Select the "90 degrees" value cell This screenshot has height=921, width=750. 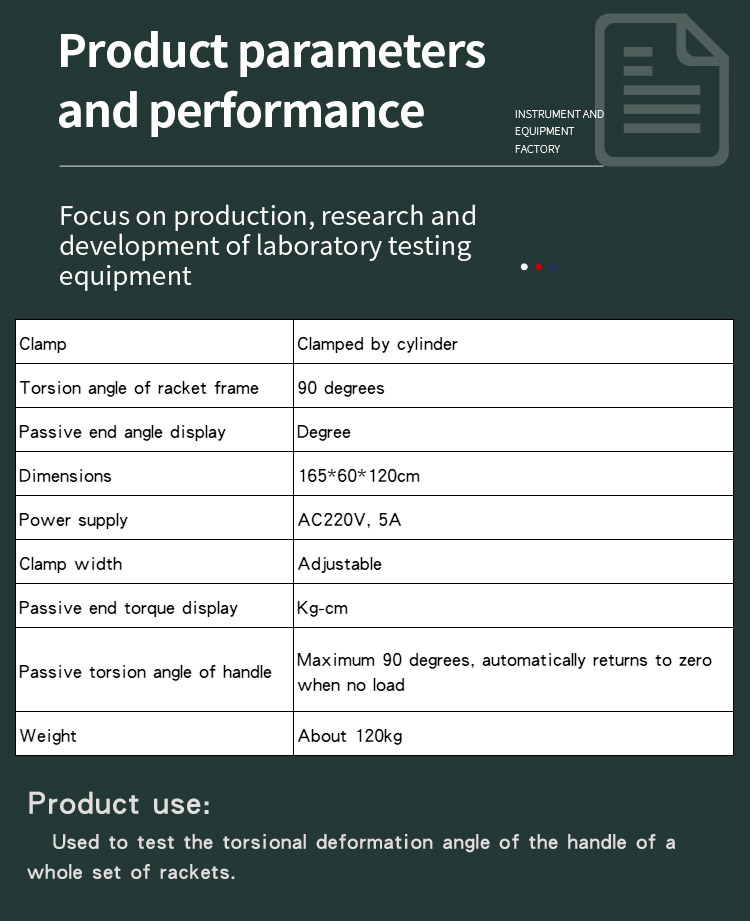click(341, 388)
